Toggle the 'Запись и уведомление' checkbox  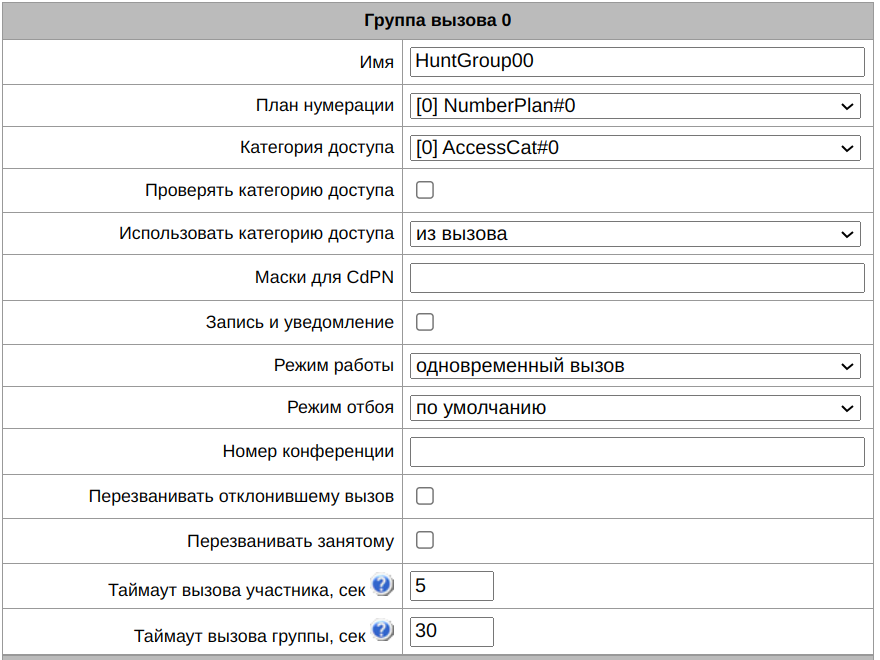(424, 322)
